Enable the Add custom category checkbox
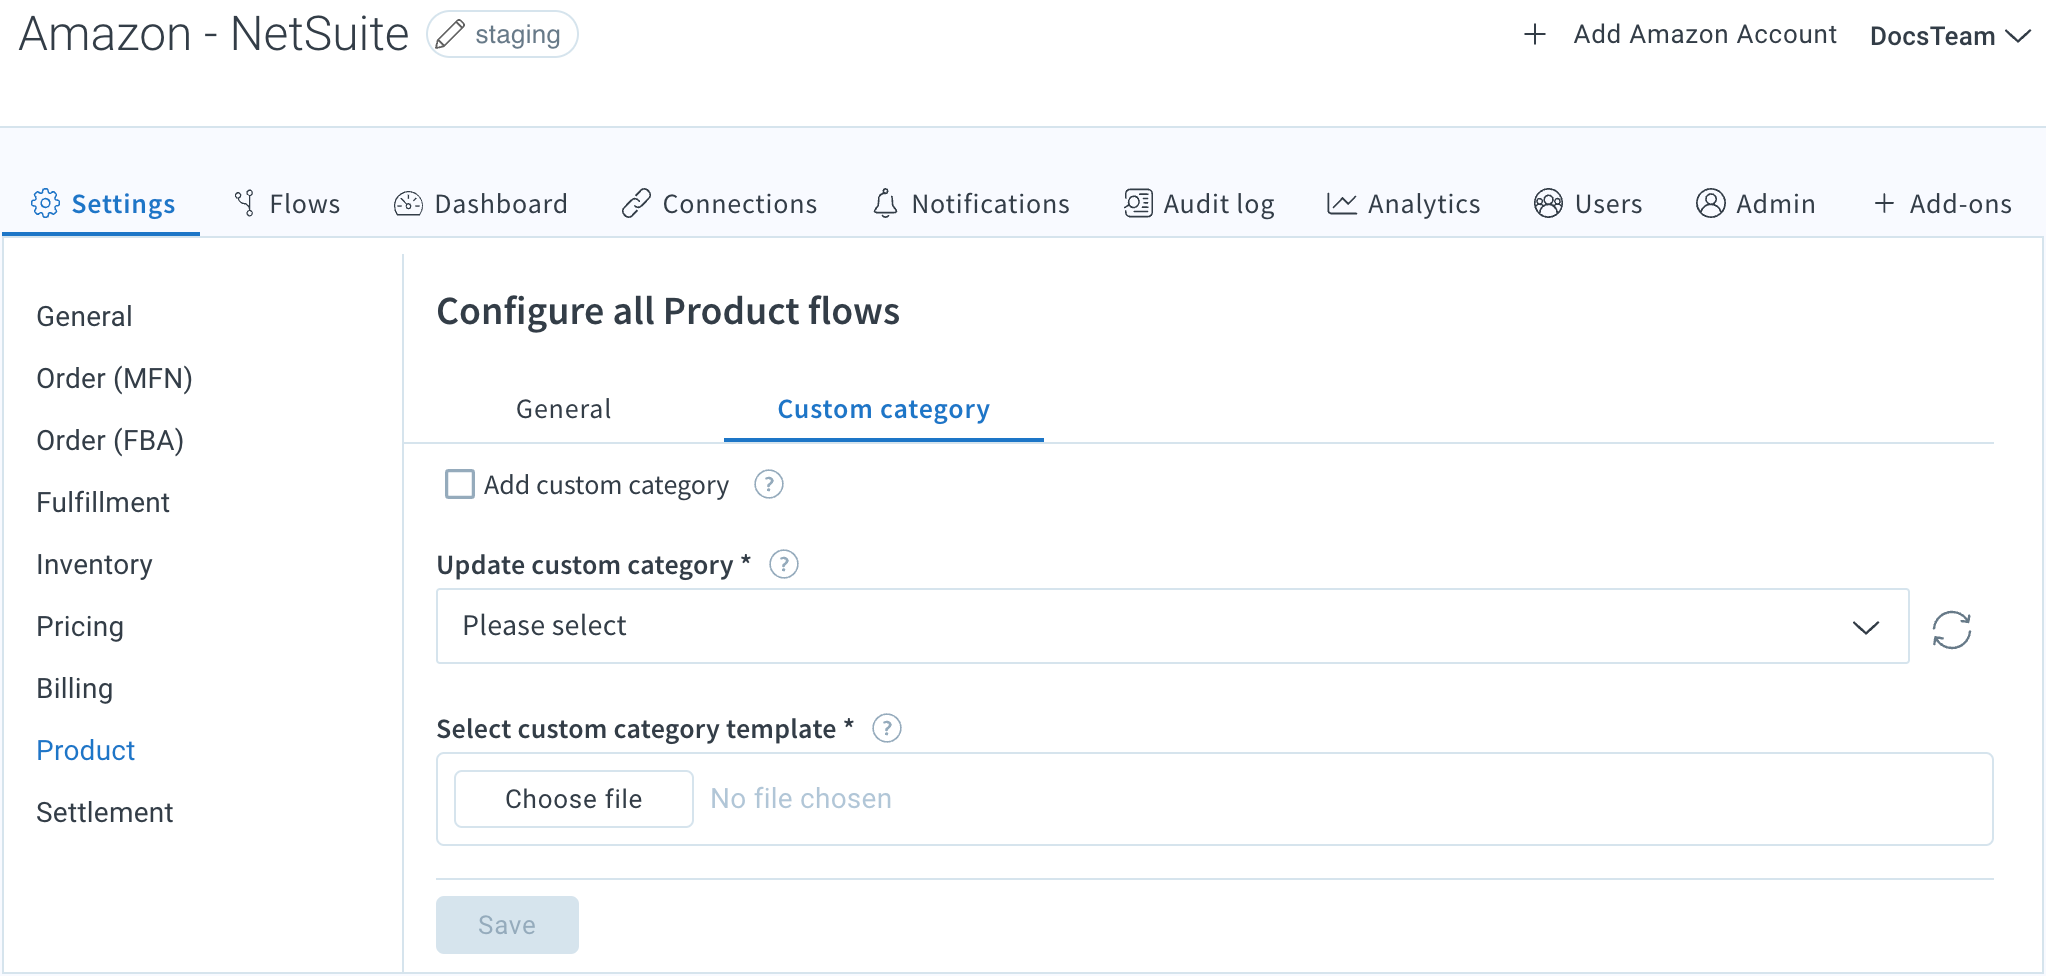The image size is (2046, 976). coord(460,484)
